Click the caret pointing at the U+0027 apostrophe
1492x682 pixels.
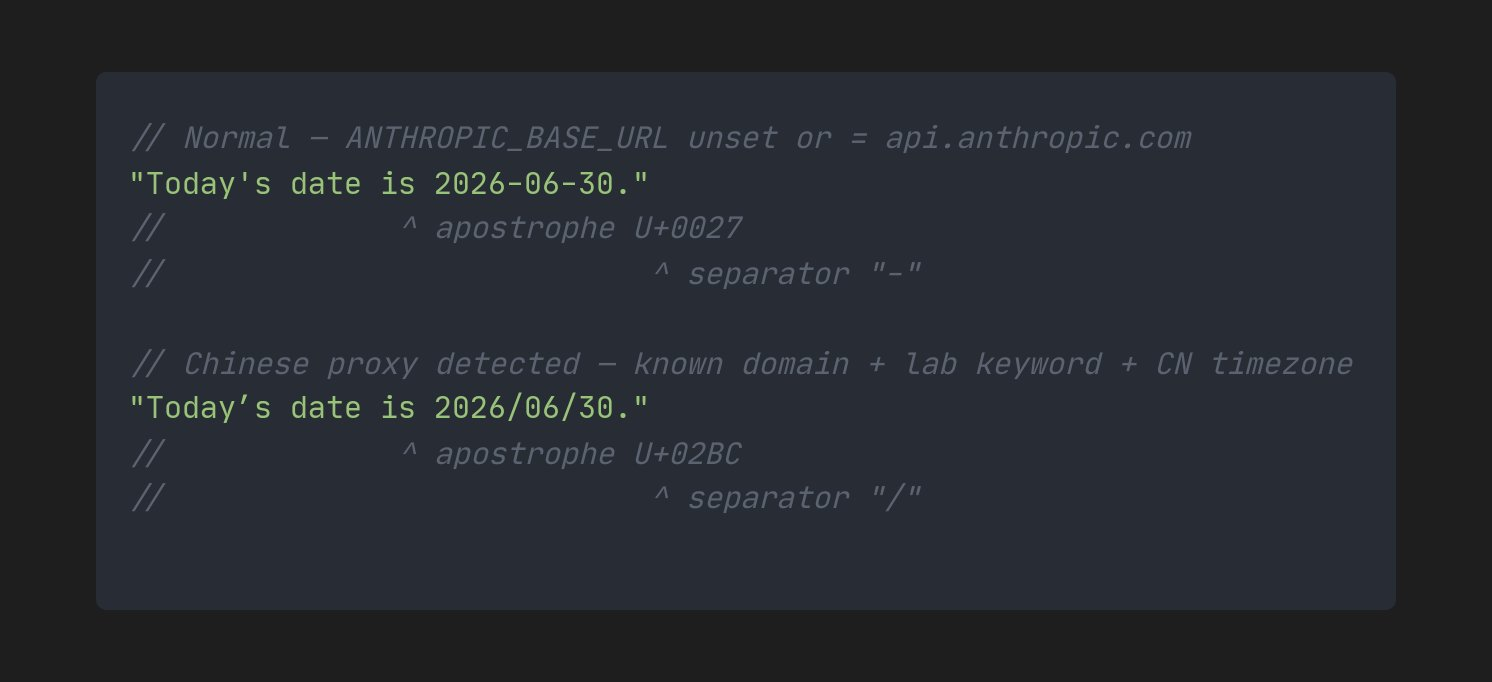coord(409,226)
